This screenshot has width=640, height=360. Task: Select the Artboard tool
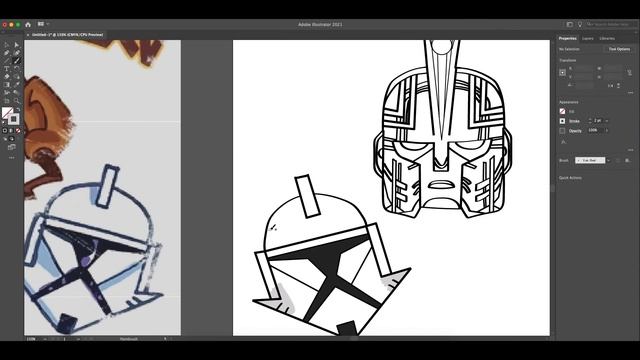click(6, 100)
